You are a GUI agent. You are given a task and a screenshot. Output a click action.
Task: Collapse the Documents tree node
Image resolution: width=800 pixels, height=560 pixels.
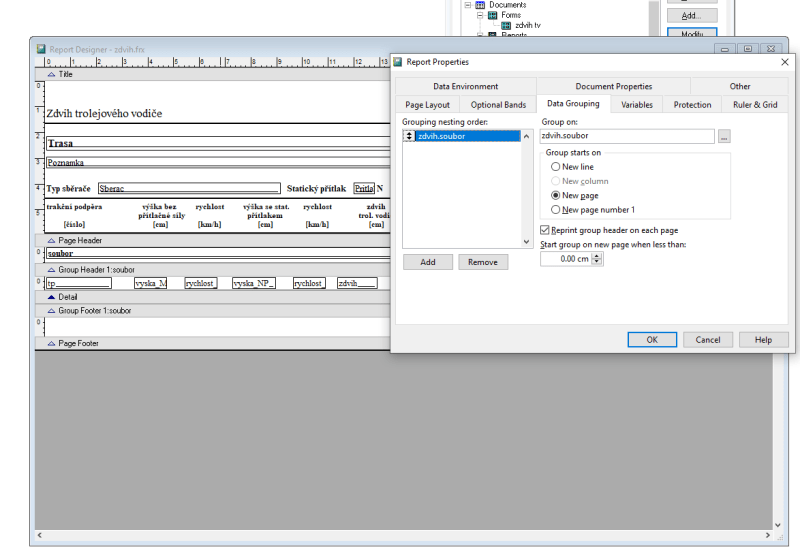pyautogui.click(x=467, y=5)
